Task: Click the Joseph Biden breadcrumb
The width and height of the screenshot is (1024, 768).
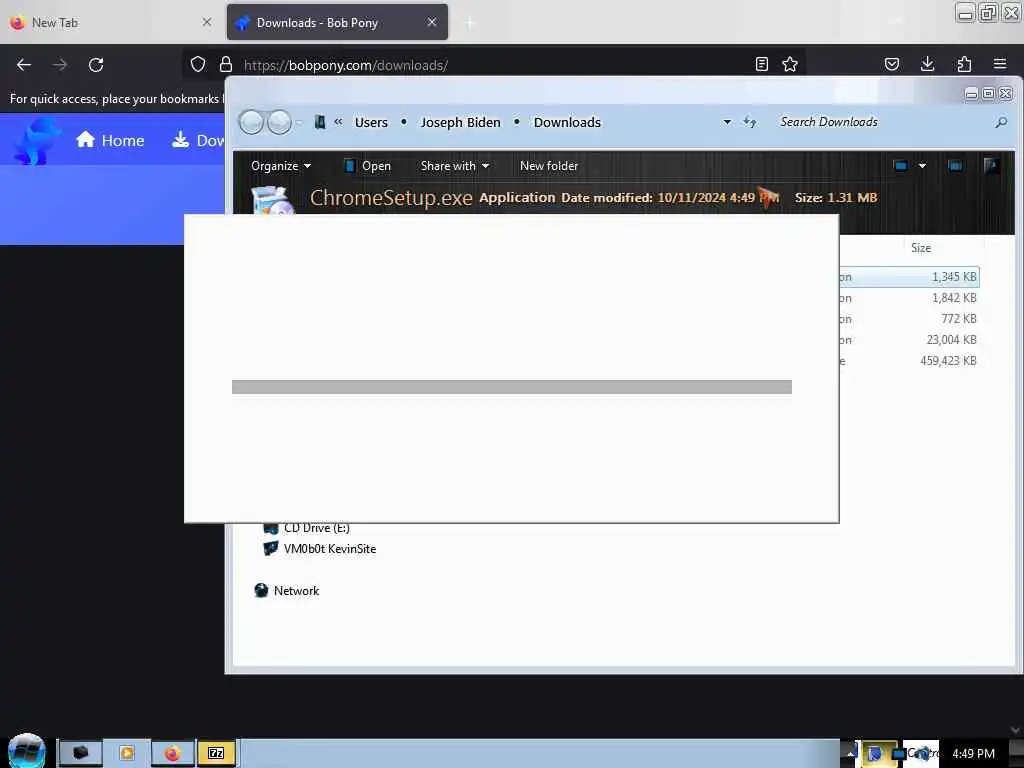Action: (x=460, y=123)
